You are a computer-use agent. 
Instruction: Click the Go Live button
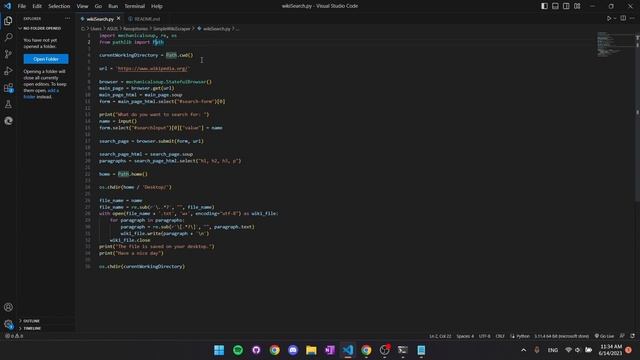[604, 336]
